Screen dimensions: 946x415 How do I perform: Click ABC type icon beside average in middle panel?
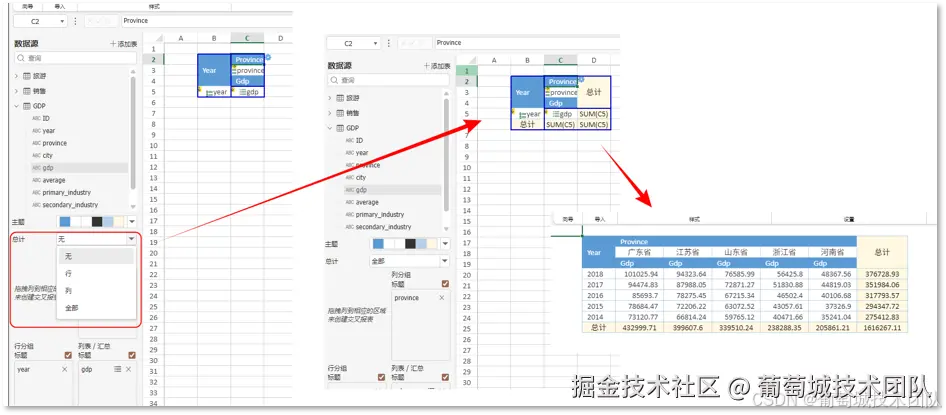(x=349, y=202)
